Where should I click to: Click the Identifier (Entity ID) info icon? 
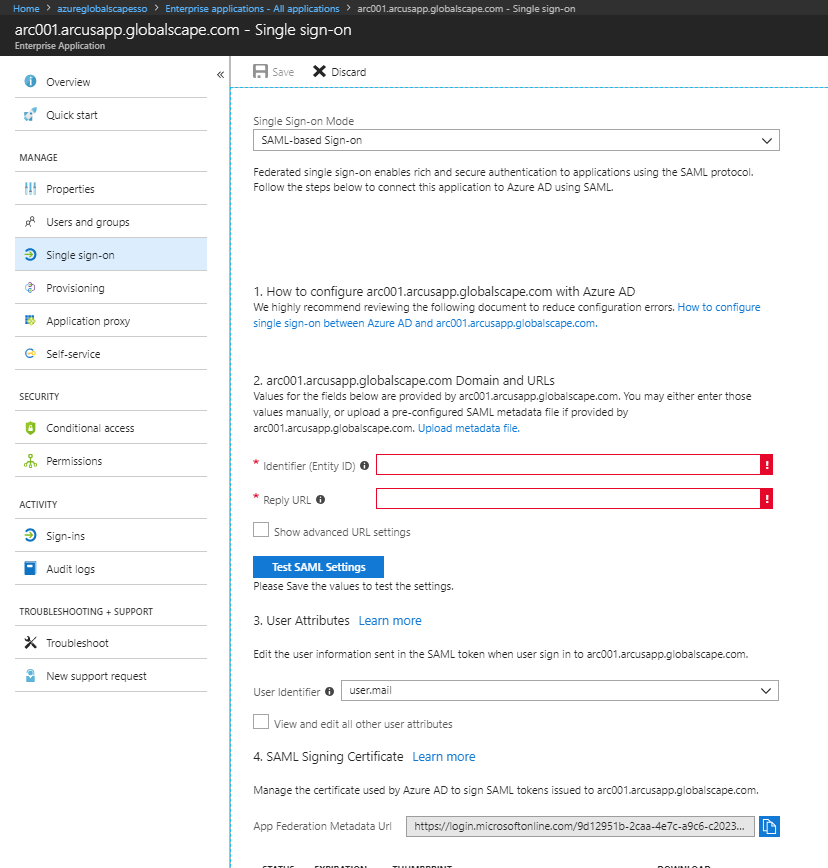point(364,466)
